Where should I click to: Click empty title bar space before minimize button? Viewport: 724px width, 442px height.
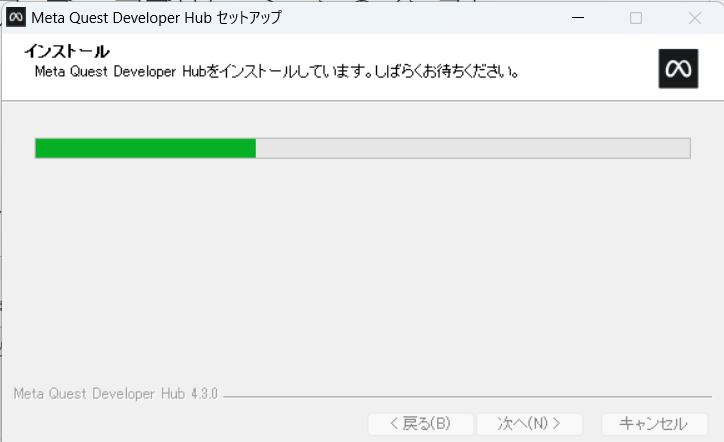(x=416, y=18)
